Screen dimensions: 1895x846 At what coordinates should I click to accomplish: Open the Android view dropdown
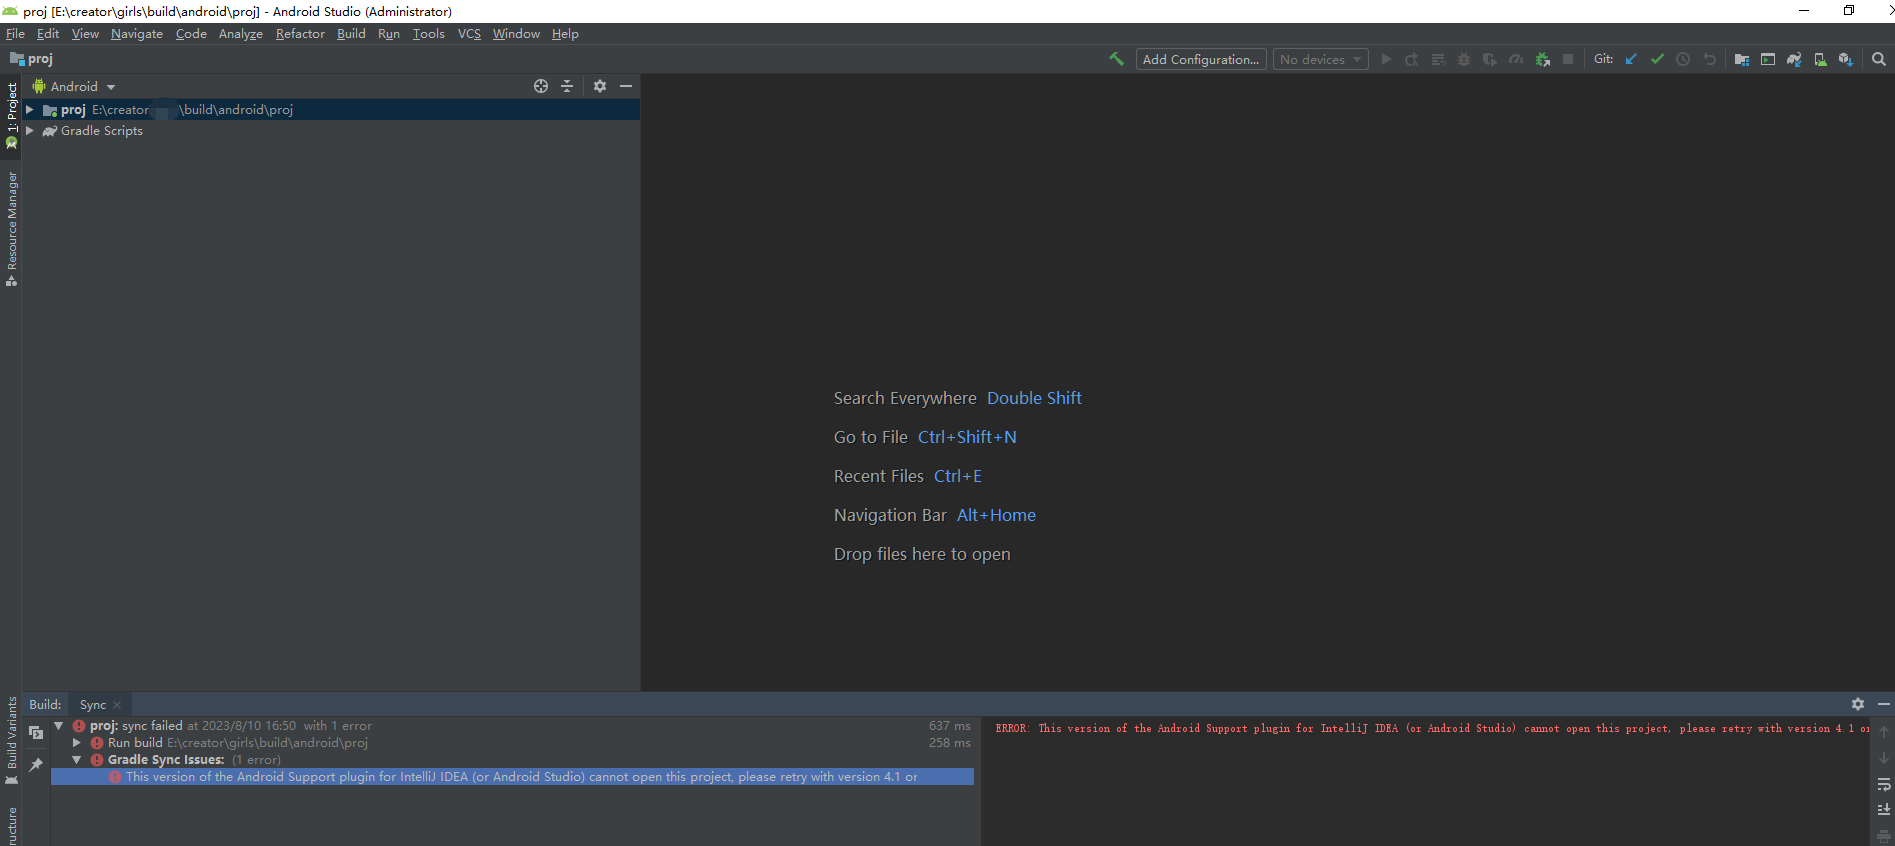75,87
